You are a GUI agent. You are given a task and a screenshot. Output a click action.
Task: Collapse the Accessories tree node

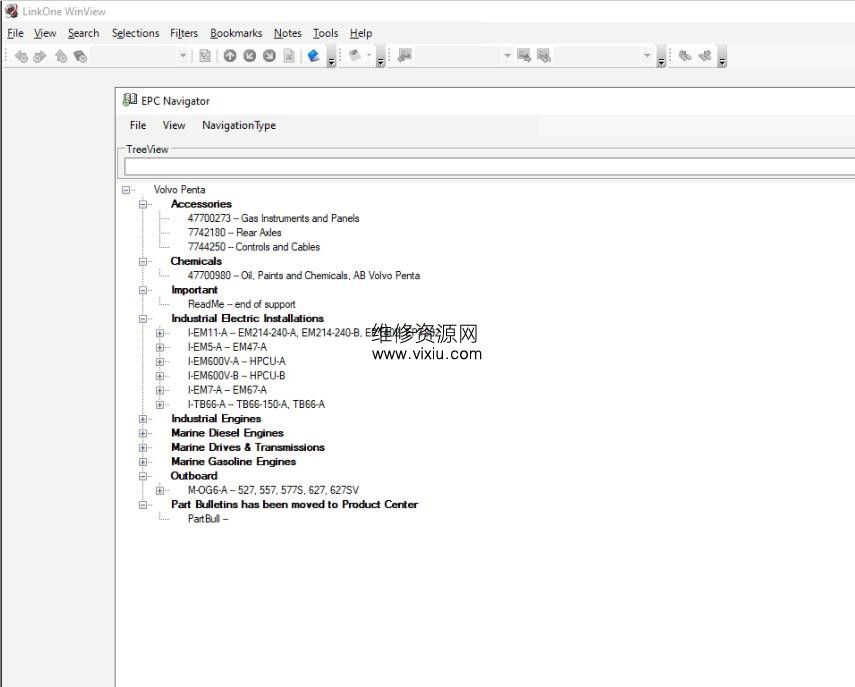(143, 204)
